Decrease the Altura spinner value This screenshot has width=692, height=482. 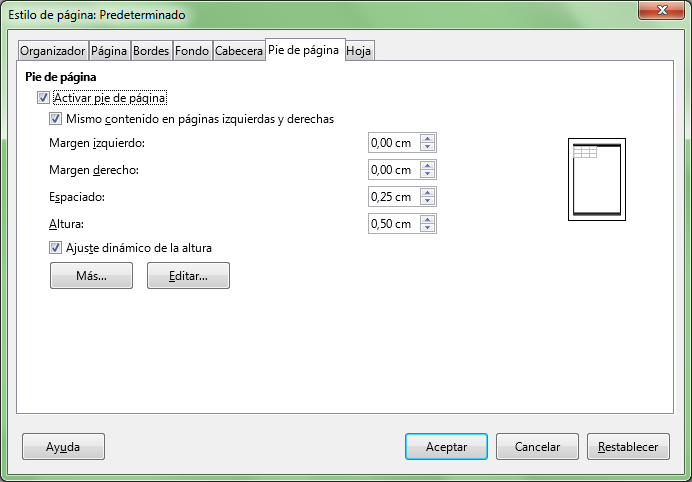pyautogui.click(x=428, y=228)
